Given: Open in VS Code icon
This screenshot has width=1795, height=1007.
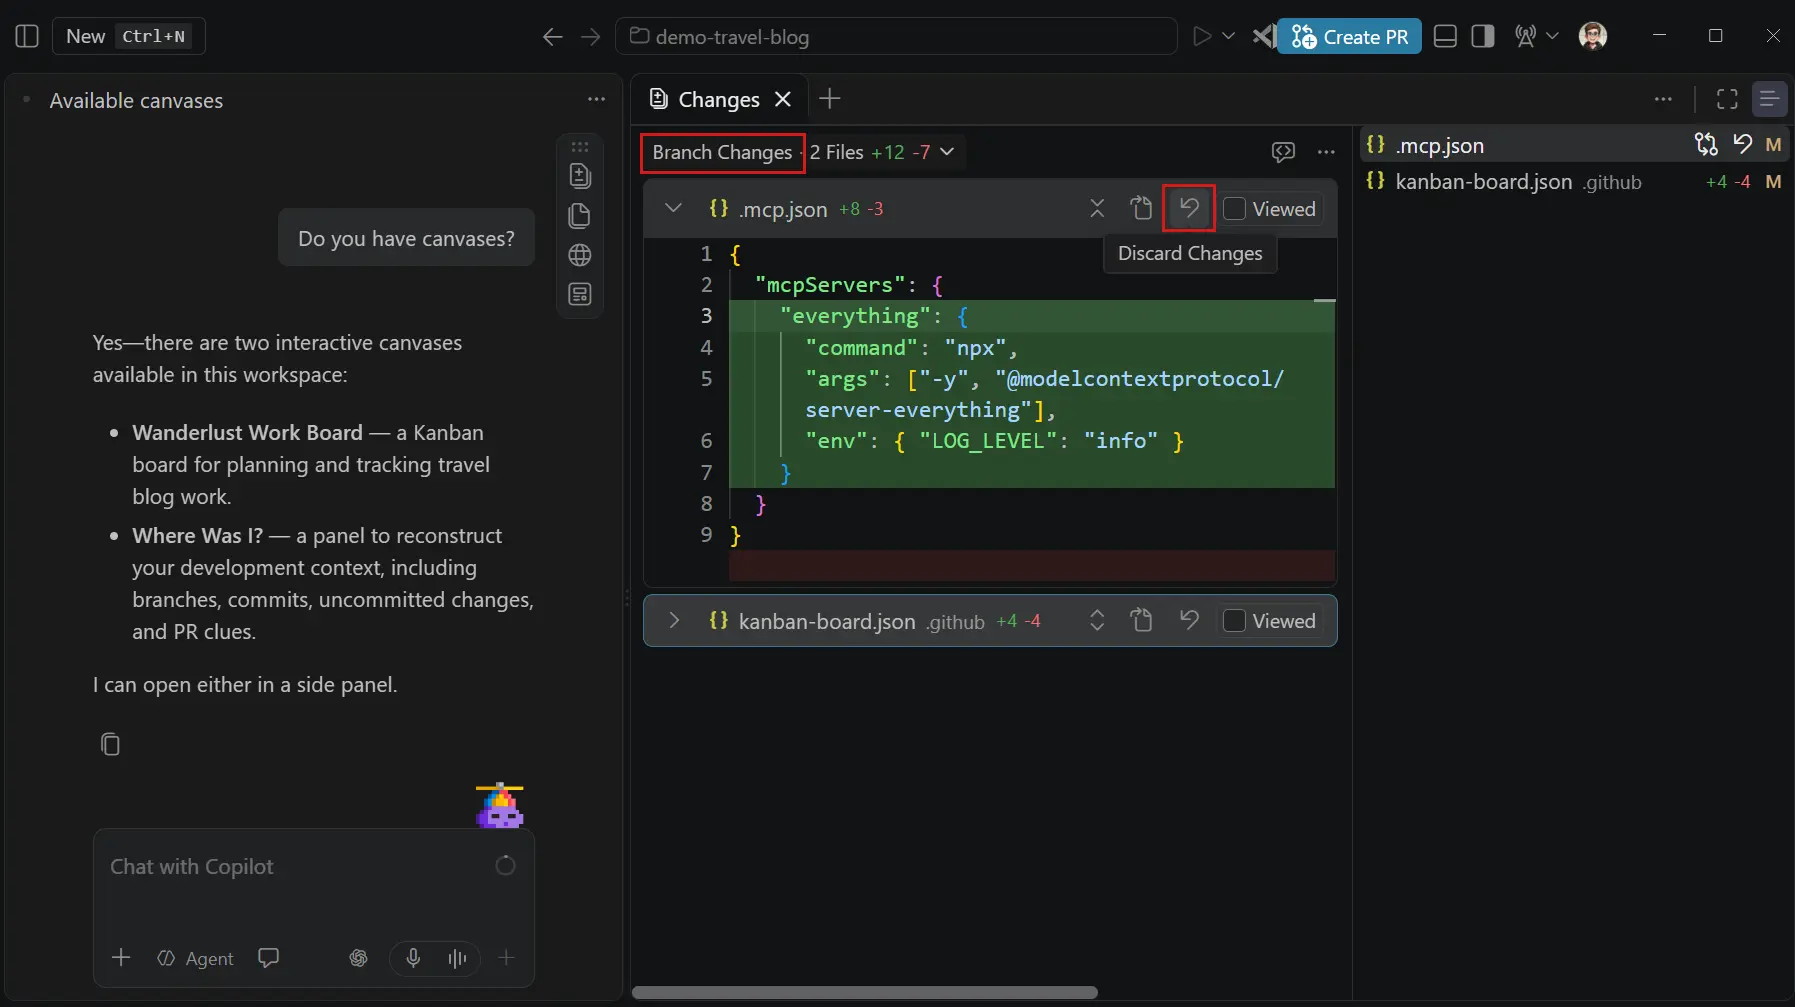Looking at the screenshot, I should (1264, 37).
